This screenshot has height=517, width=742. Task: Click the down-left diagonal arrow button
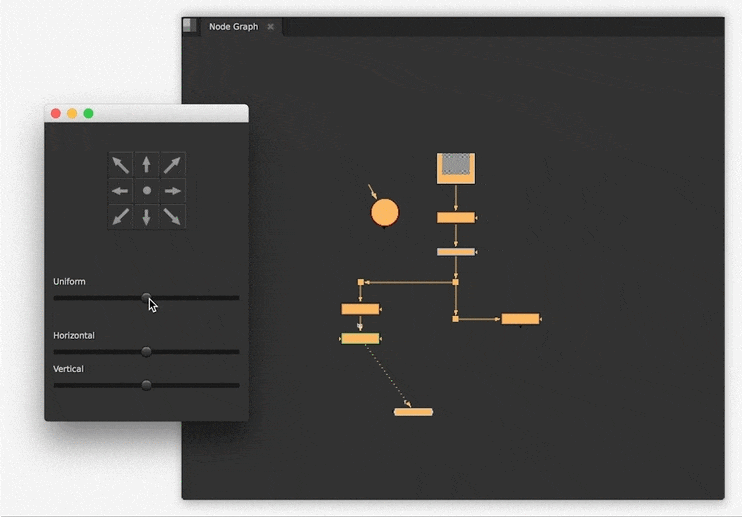pyautogui.click(x=121, y=216)
